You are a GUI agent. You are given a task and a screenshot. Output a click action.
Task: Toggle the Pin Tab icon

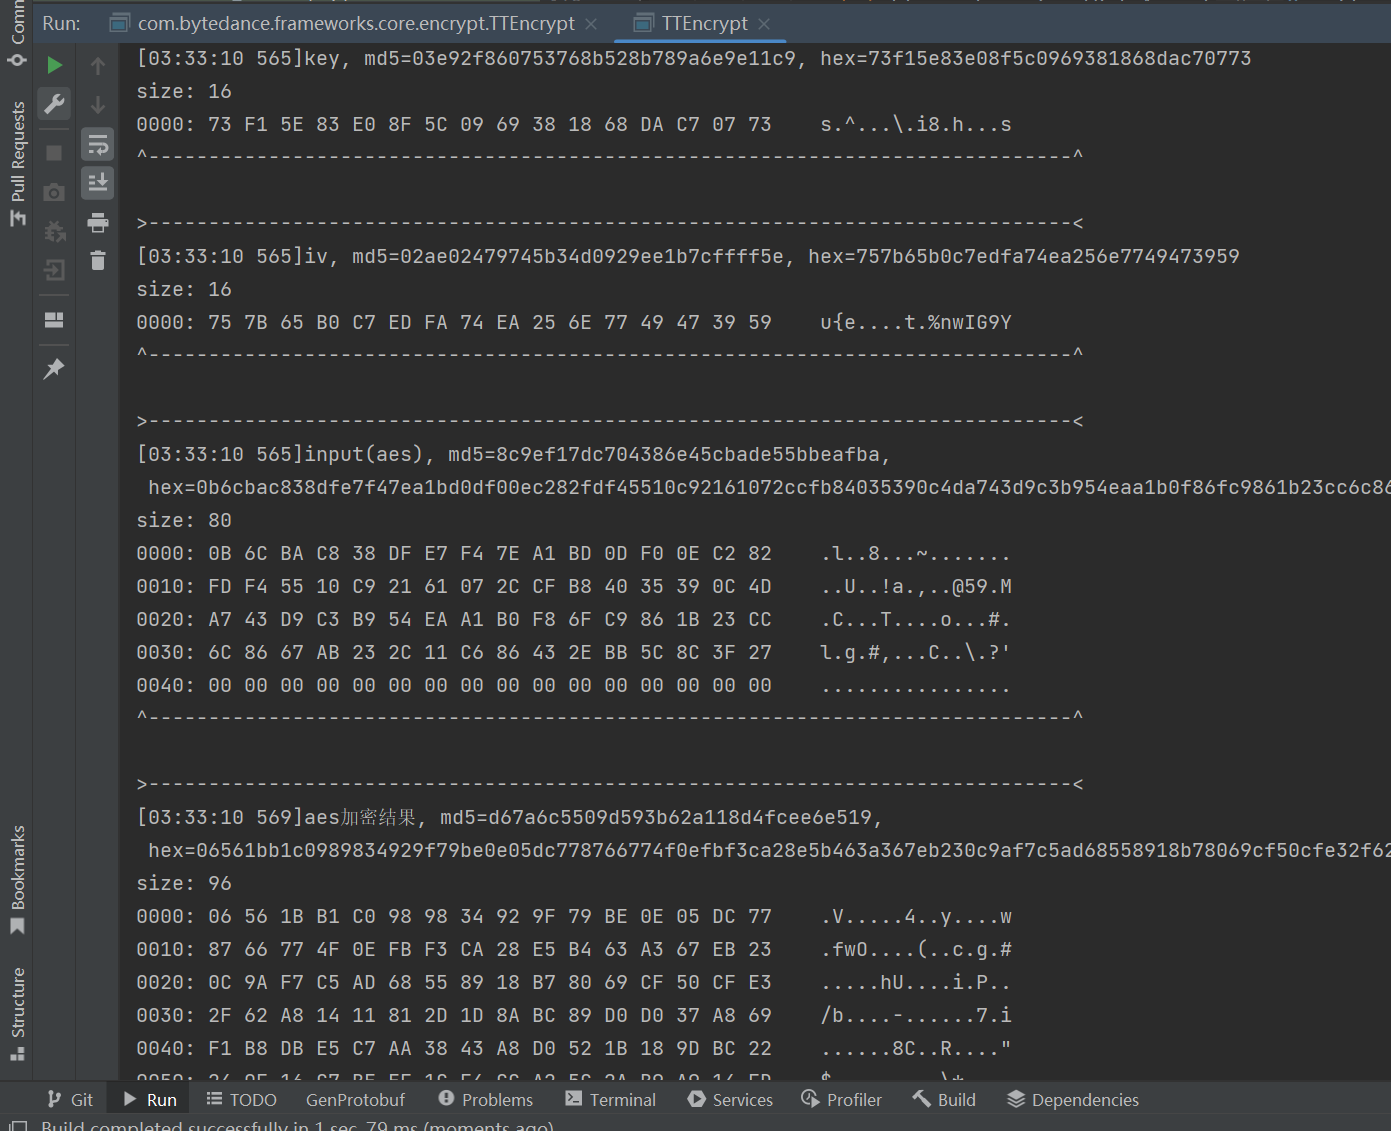click(x=55, y=368)
